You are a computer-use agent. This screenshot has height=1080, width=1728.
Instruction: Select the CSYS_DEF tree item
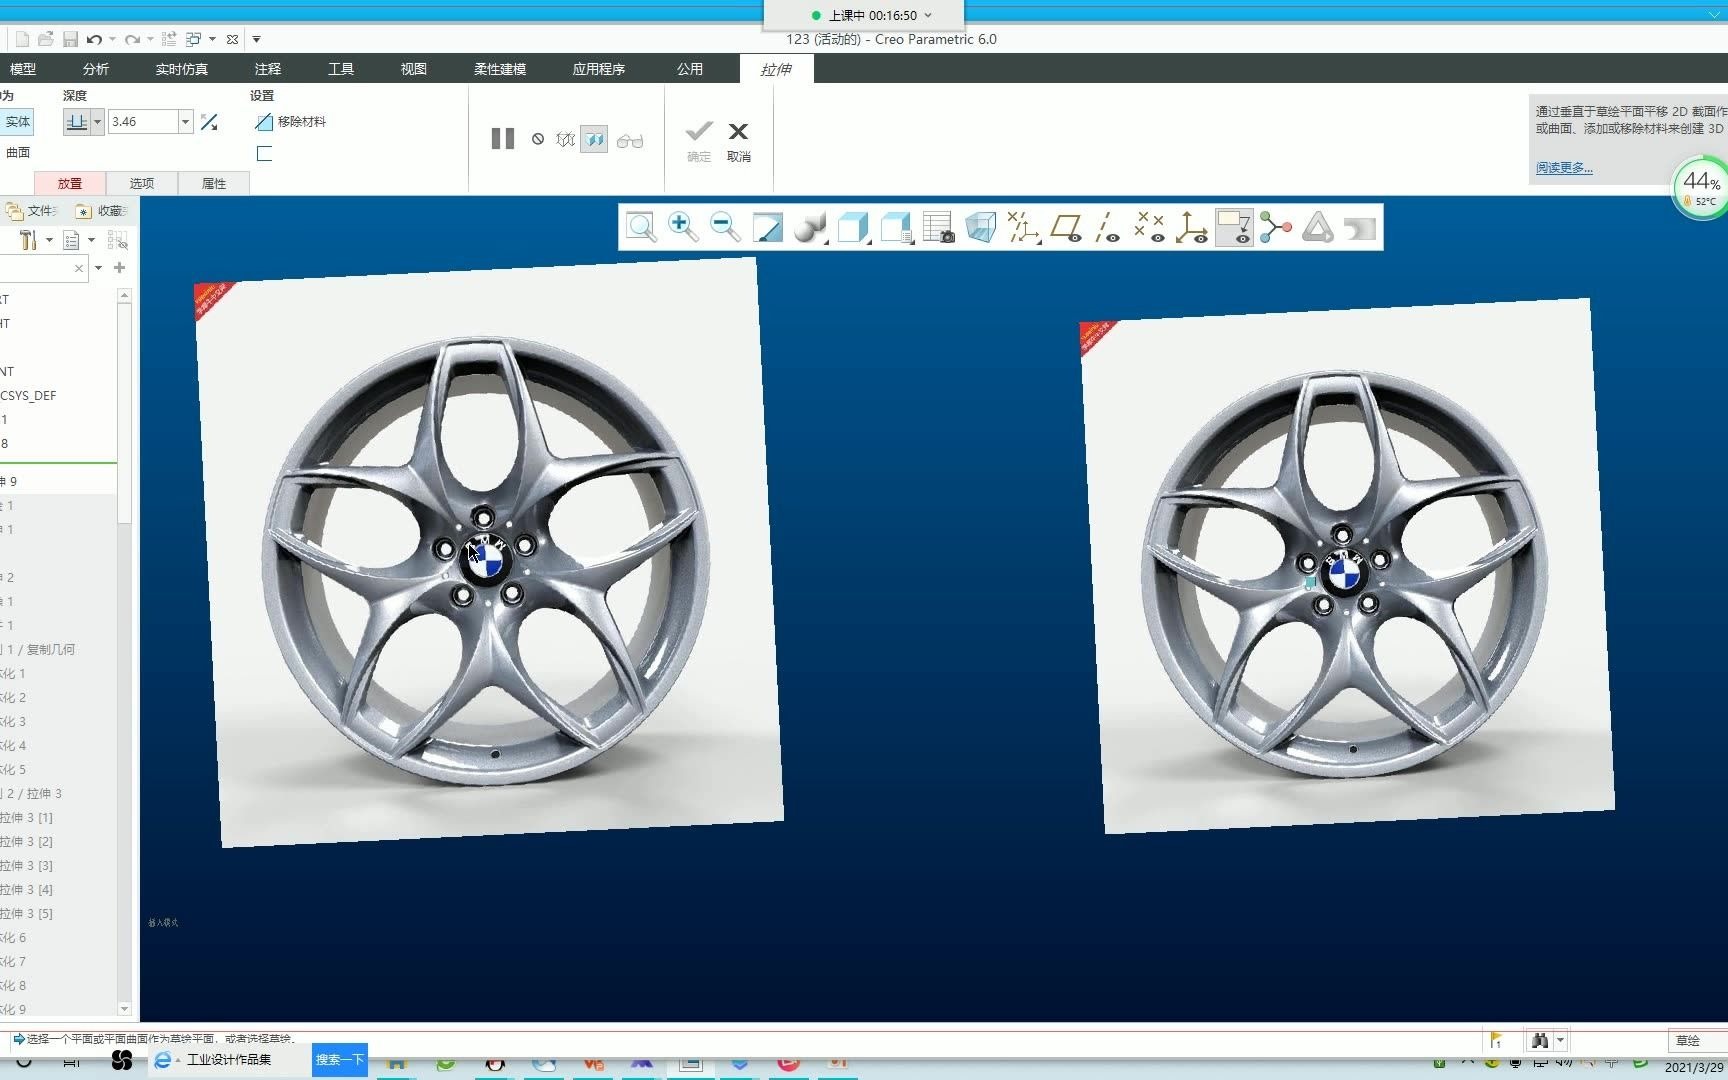pyautogui.click(x=28, y=396)
